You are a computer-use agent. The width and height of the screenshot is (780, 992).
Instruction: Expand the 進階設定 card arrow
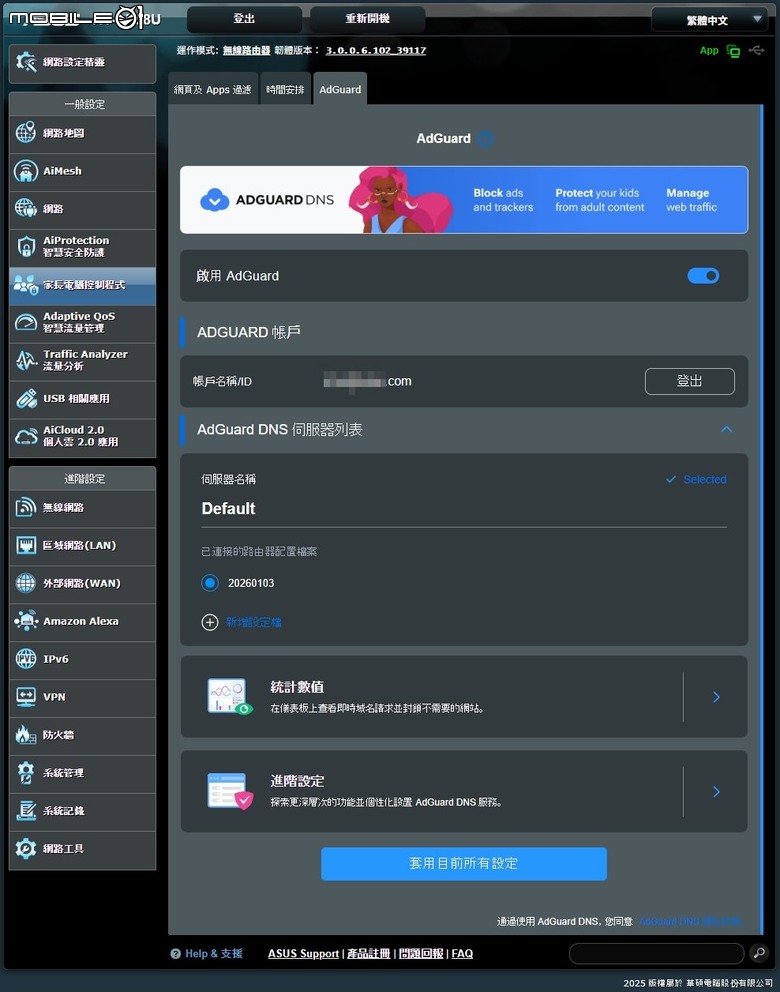[716, 791]
